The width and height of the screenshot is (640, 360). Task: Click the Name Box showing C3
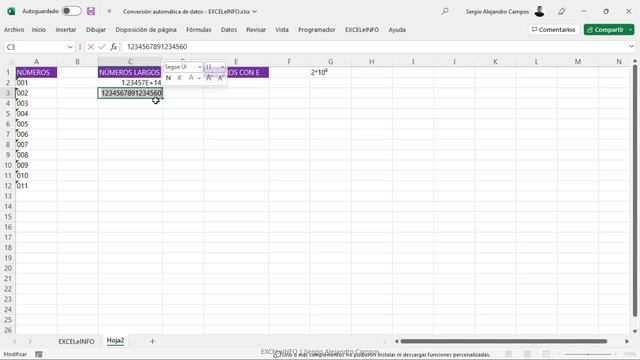click(x=35, y=47)
